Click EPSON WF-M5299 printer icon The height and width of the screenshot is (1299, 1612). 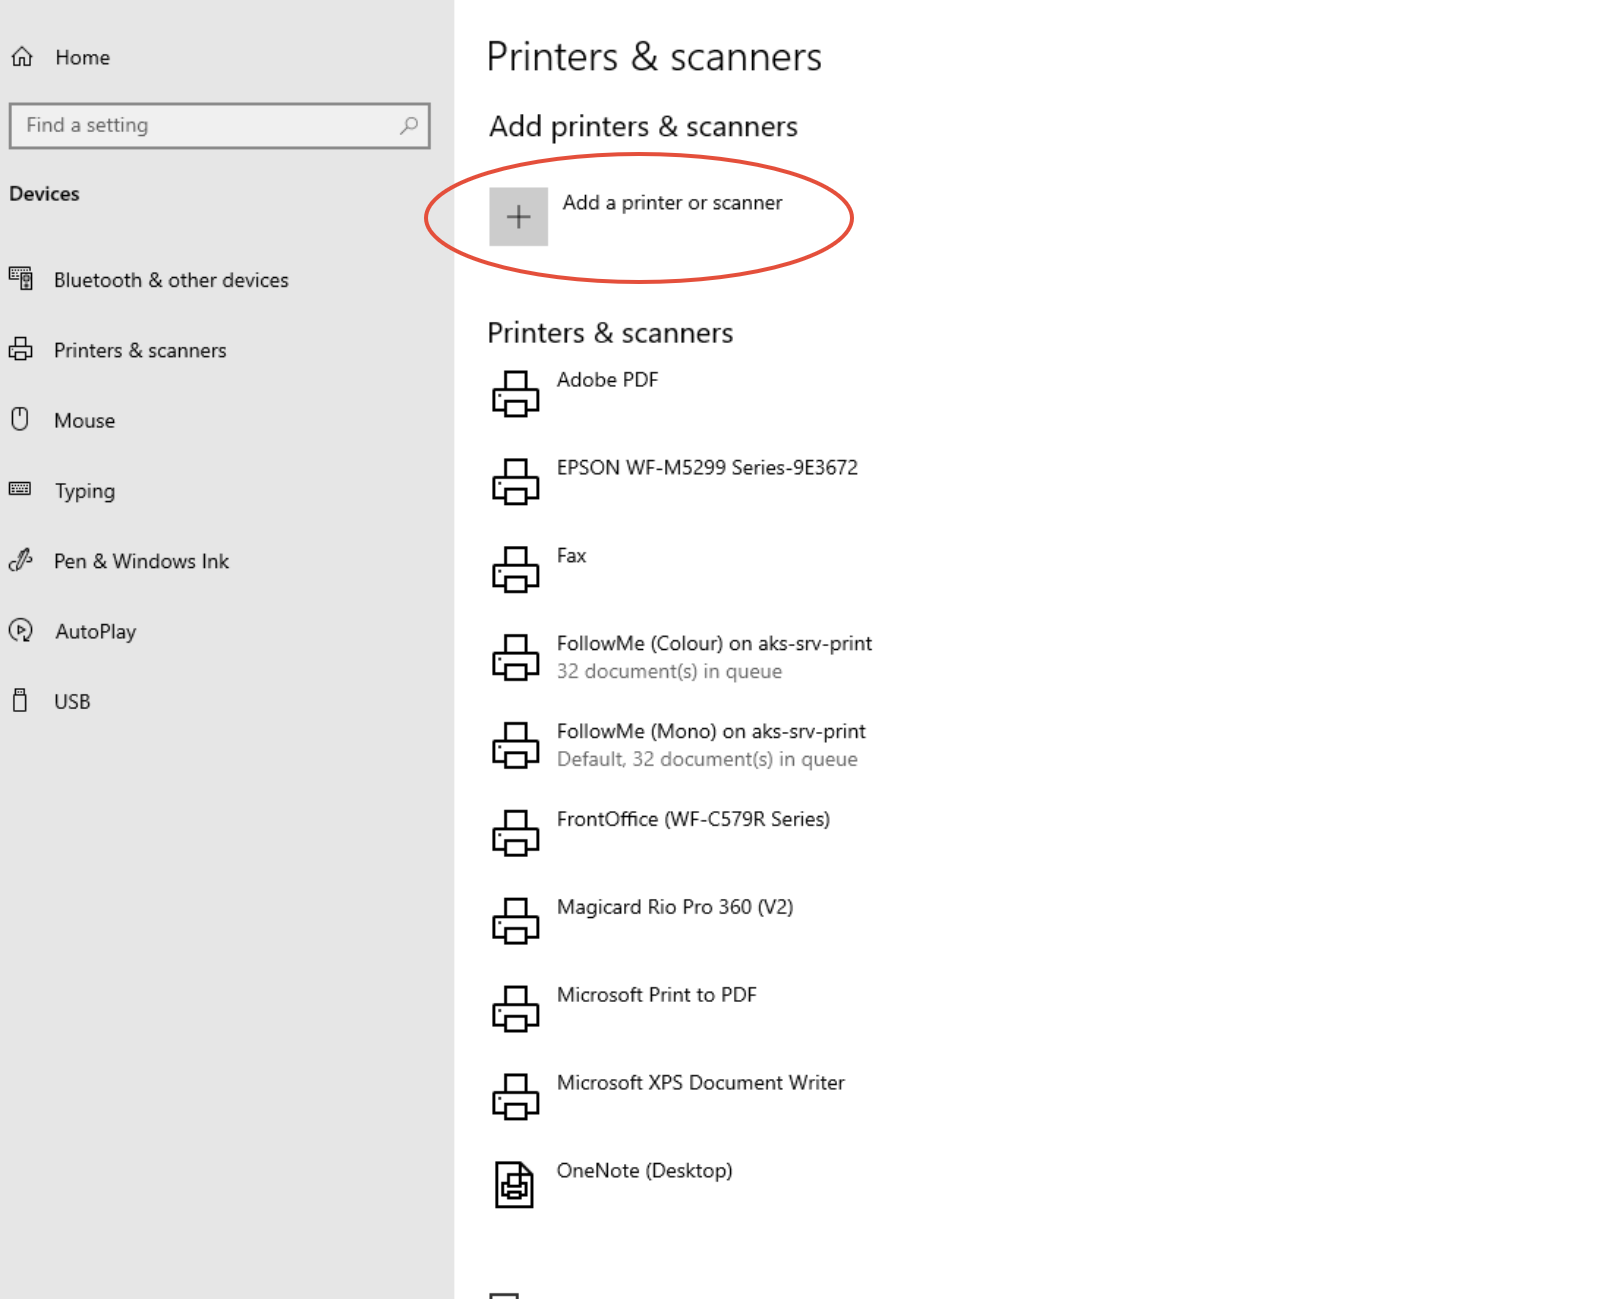(x=515, y=482)
